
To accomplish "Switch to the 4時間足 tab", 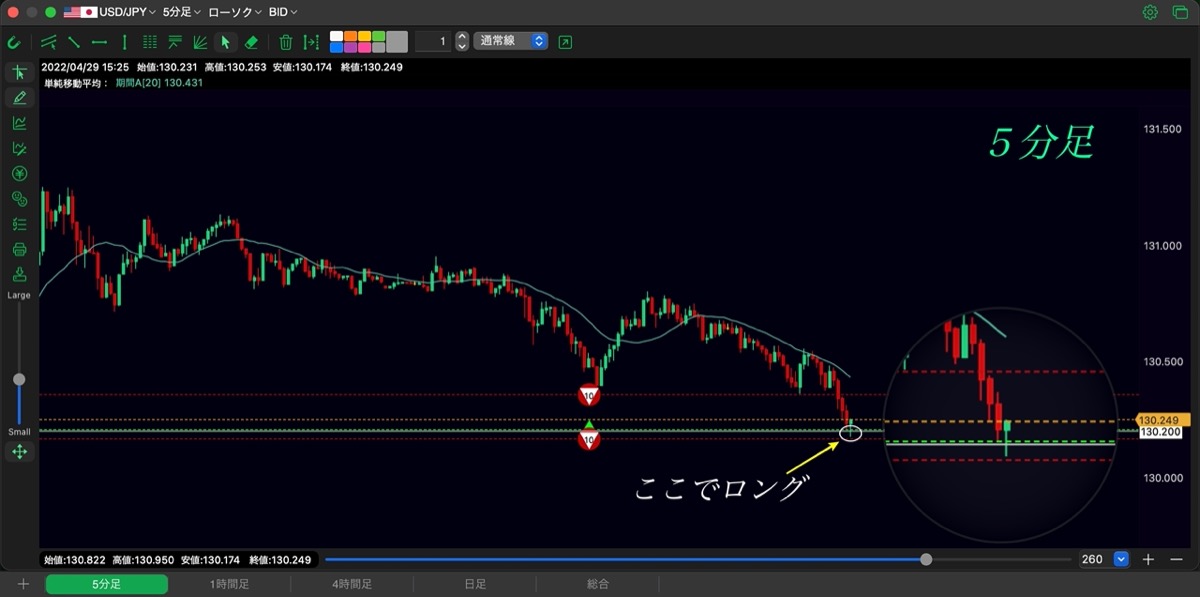I will 352,584.
